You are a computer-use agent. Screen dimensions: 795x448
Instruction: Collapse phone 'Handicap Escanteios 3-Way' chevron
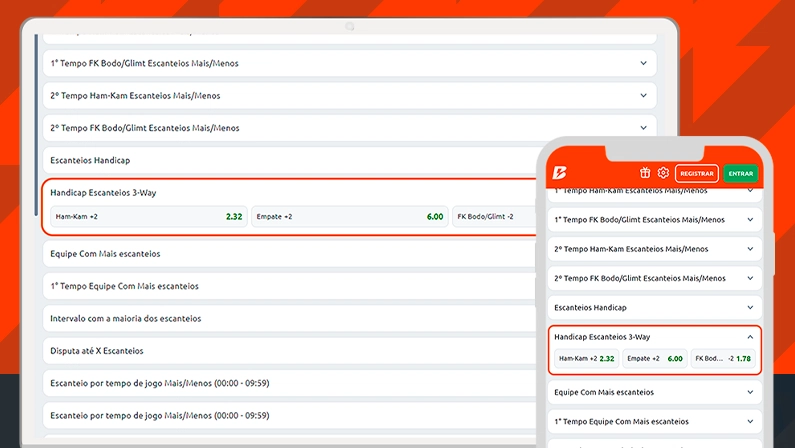point(750,337)
